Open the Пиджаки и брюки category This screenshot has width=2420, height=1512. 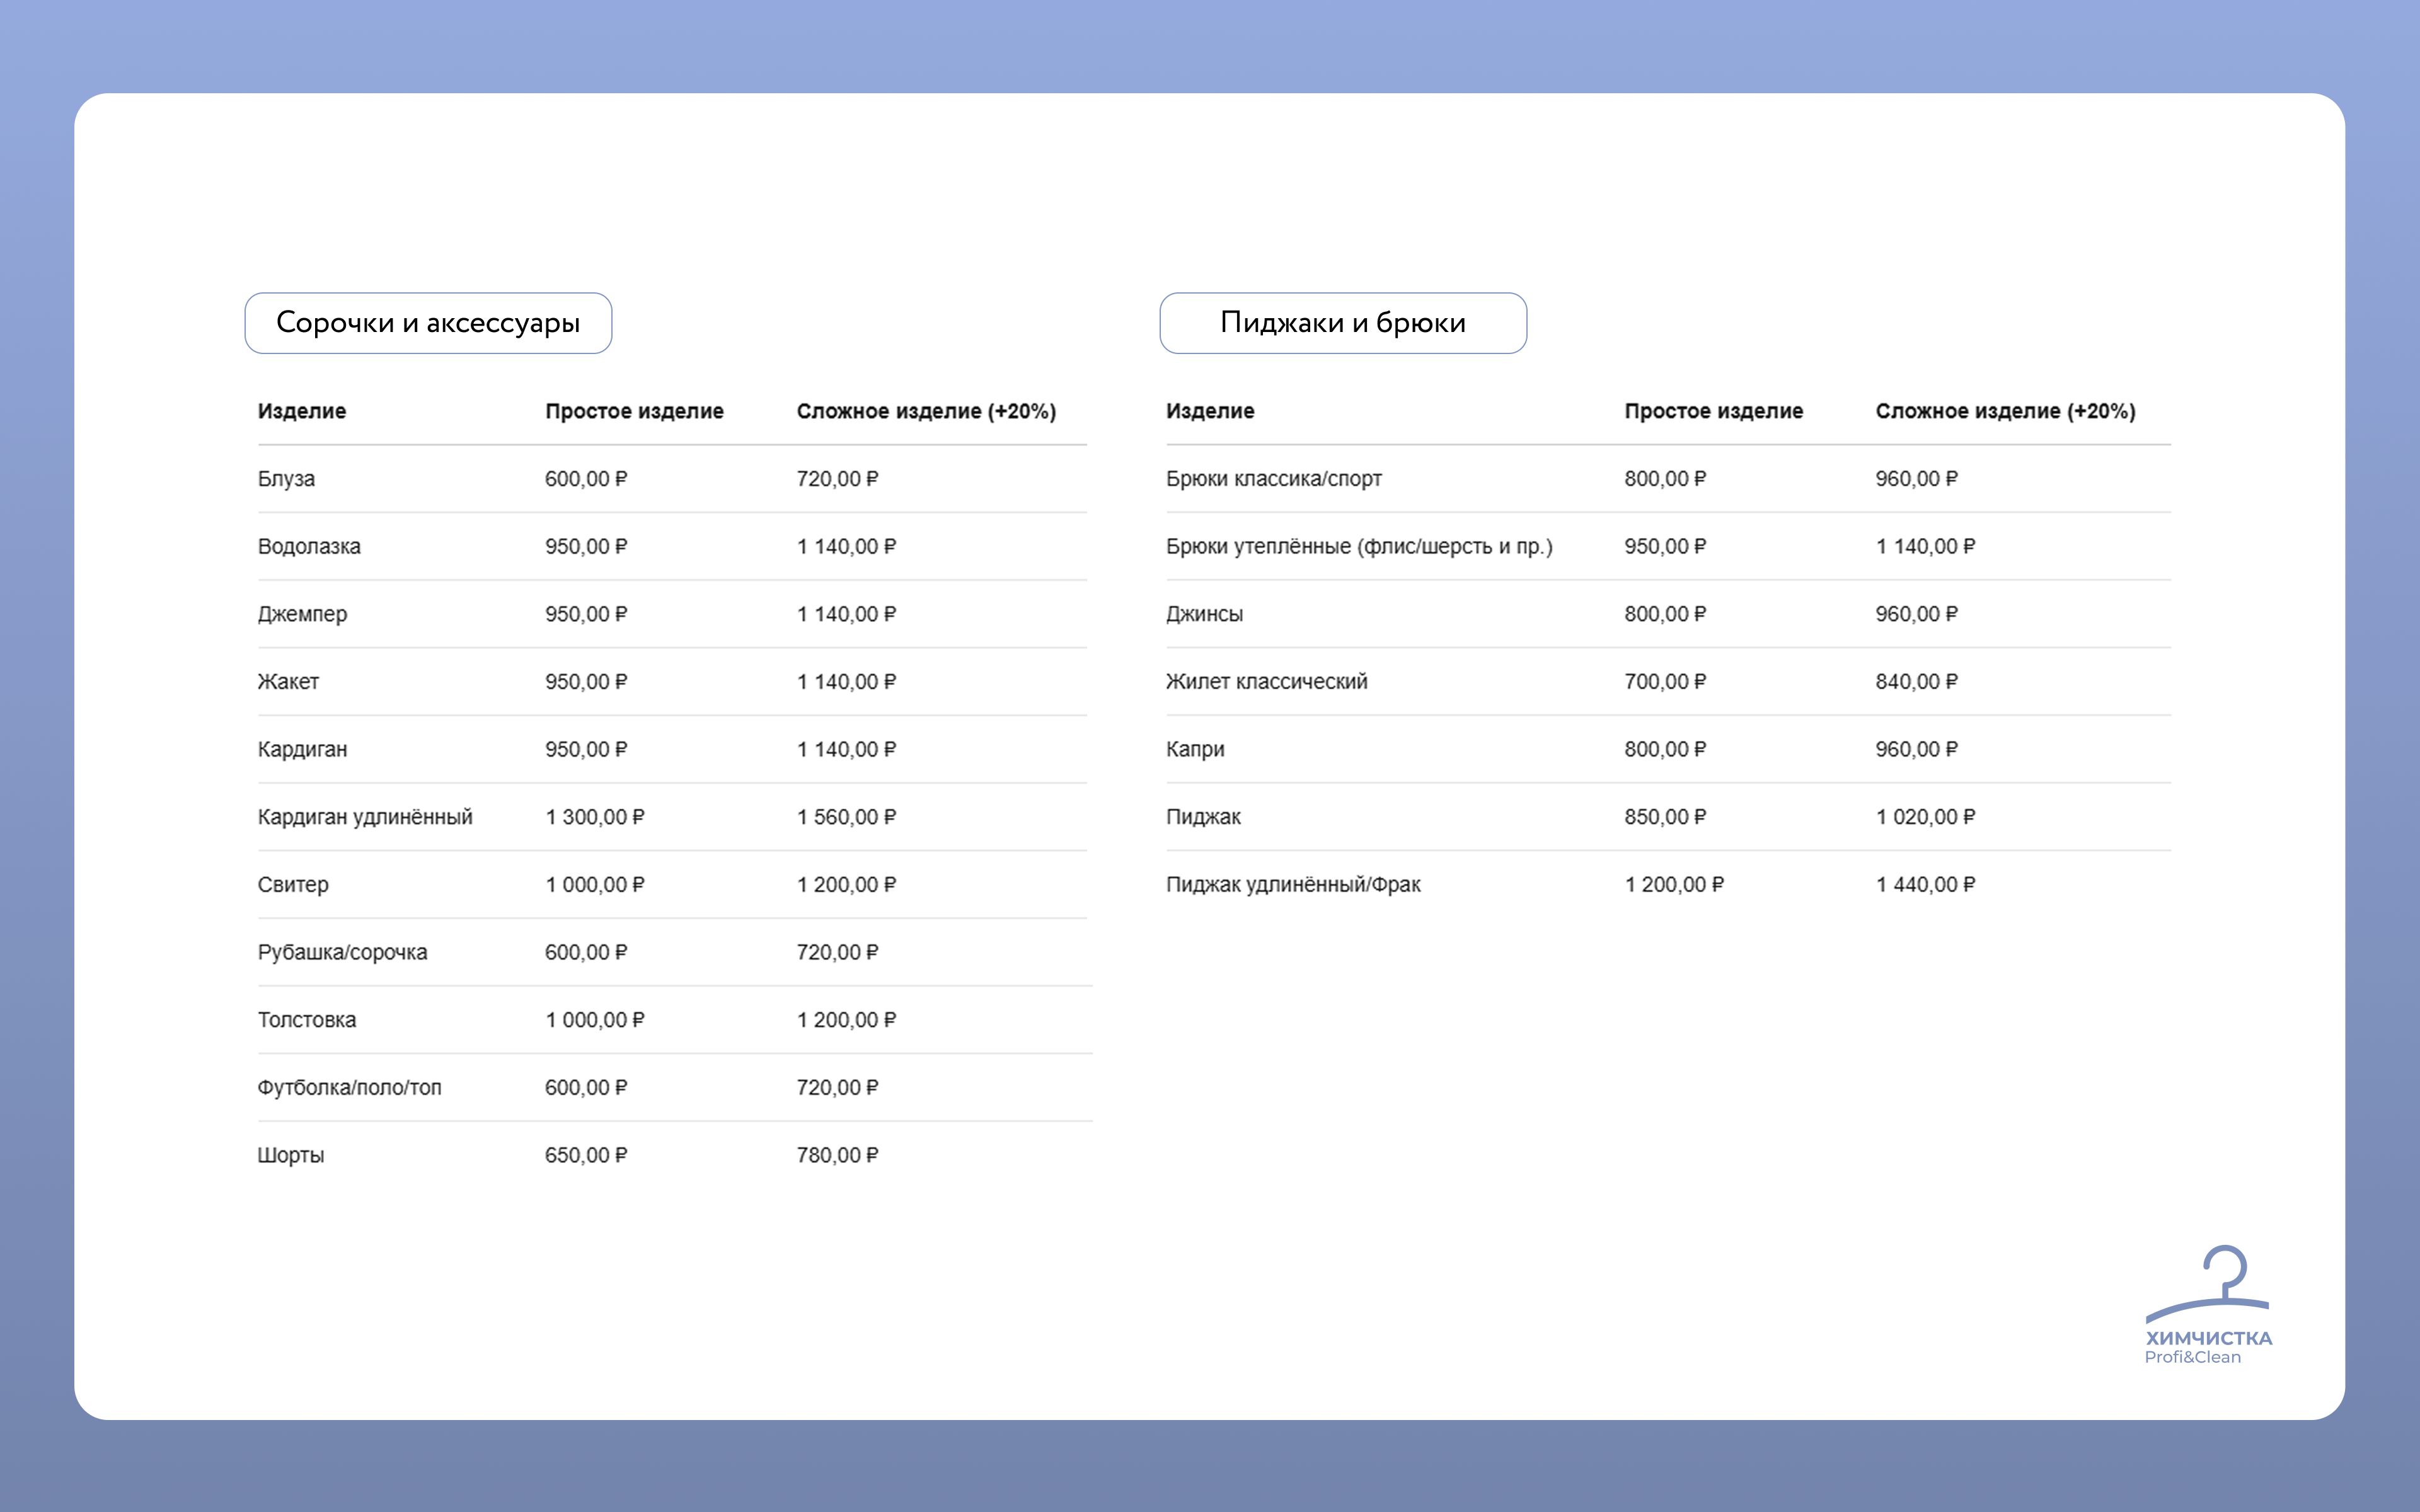click(x=1342, y=323)
